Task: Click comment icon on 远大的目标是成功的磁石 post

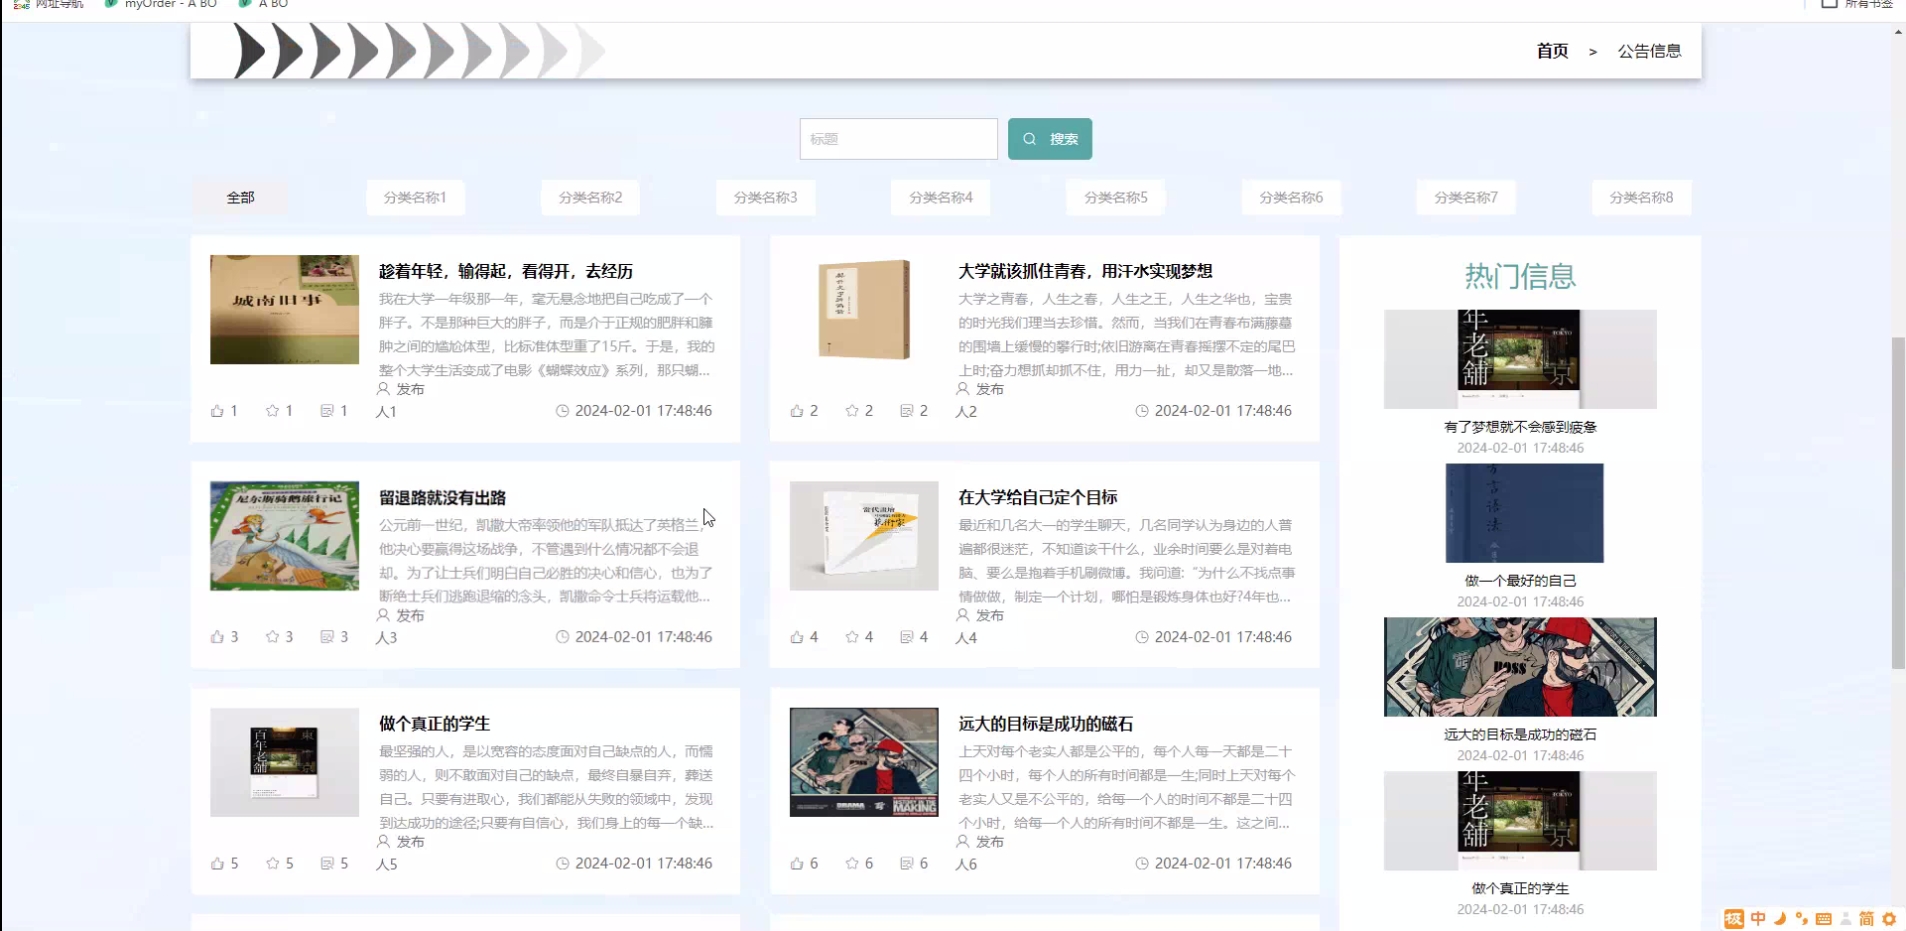Action: [x=906, y=863]
